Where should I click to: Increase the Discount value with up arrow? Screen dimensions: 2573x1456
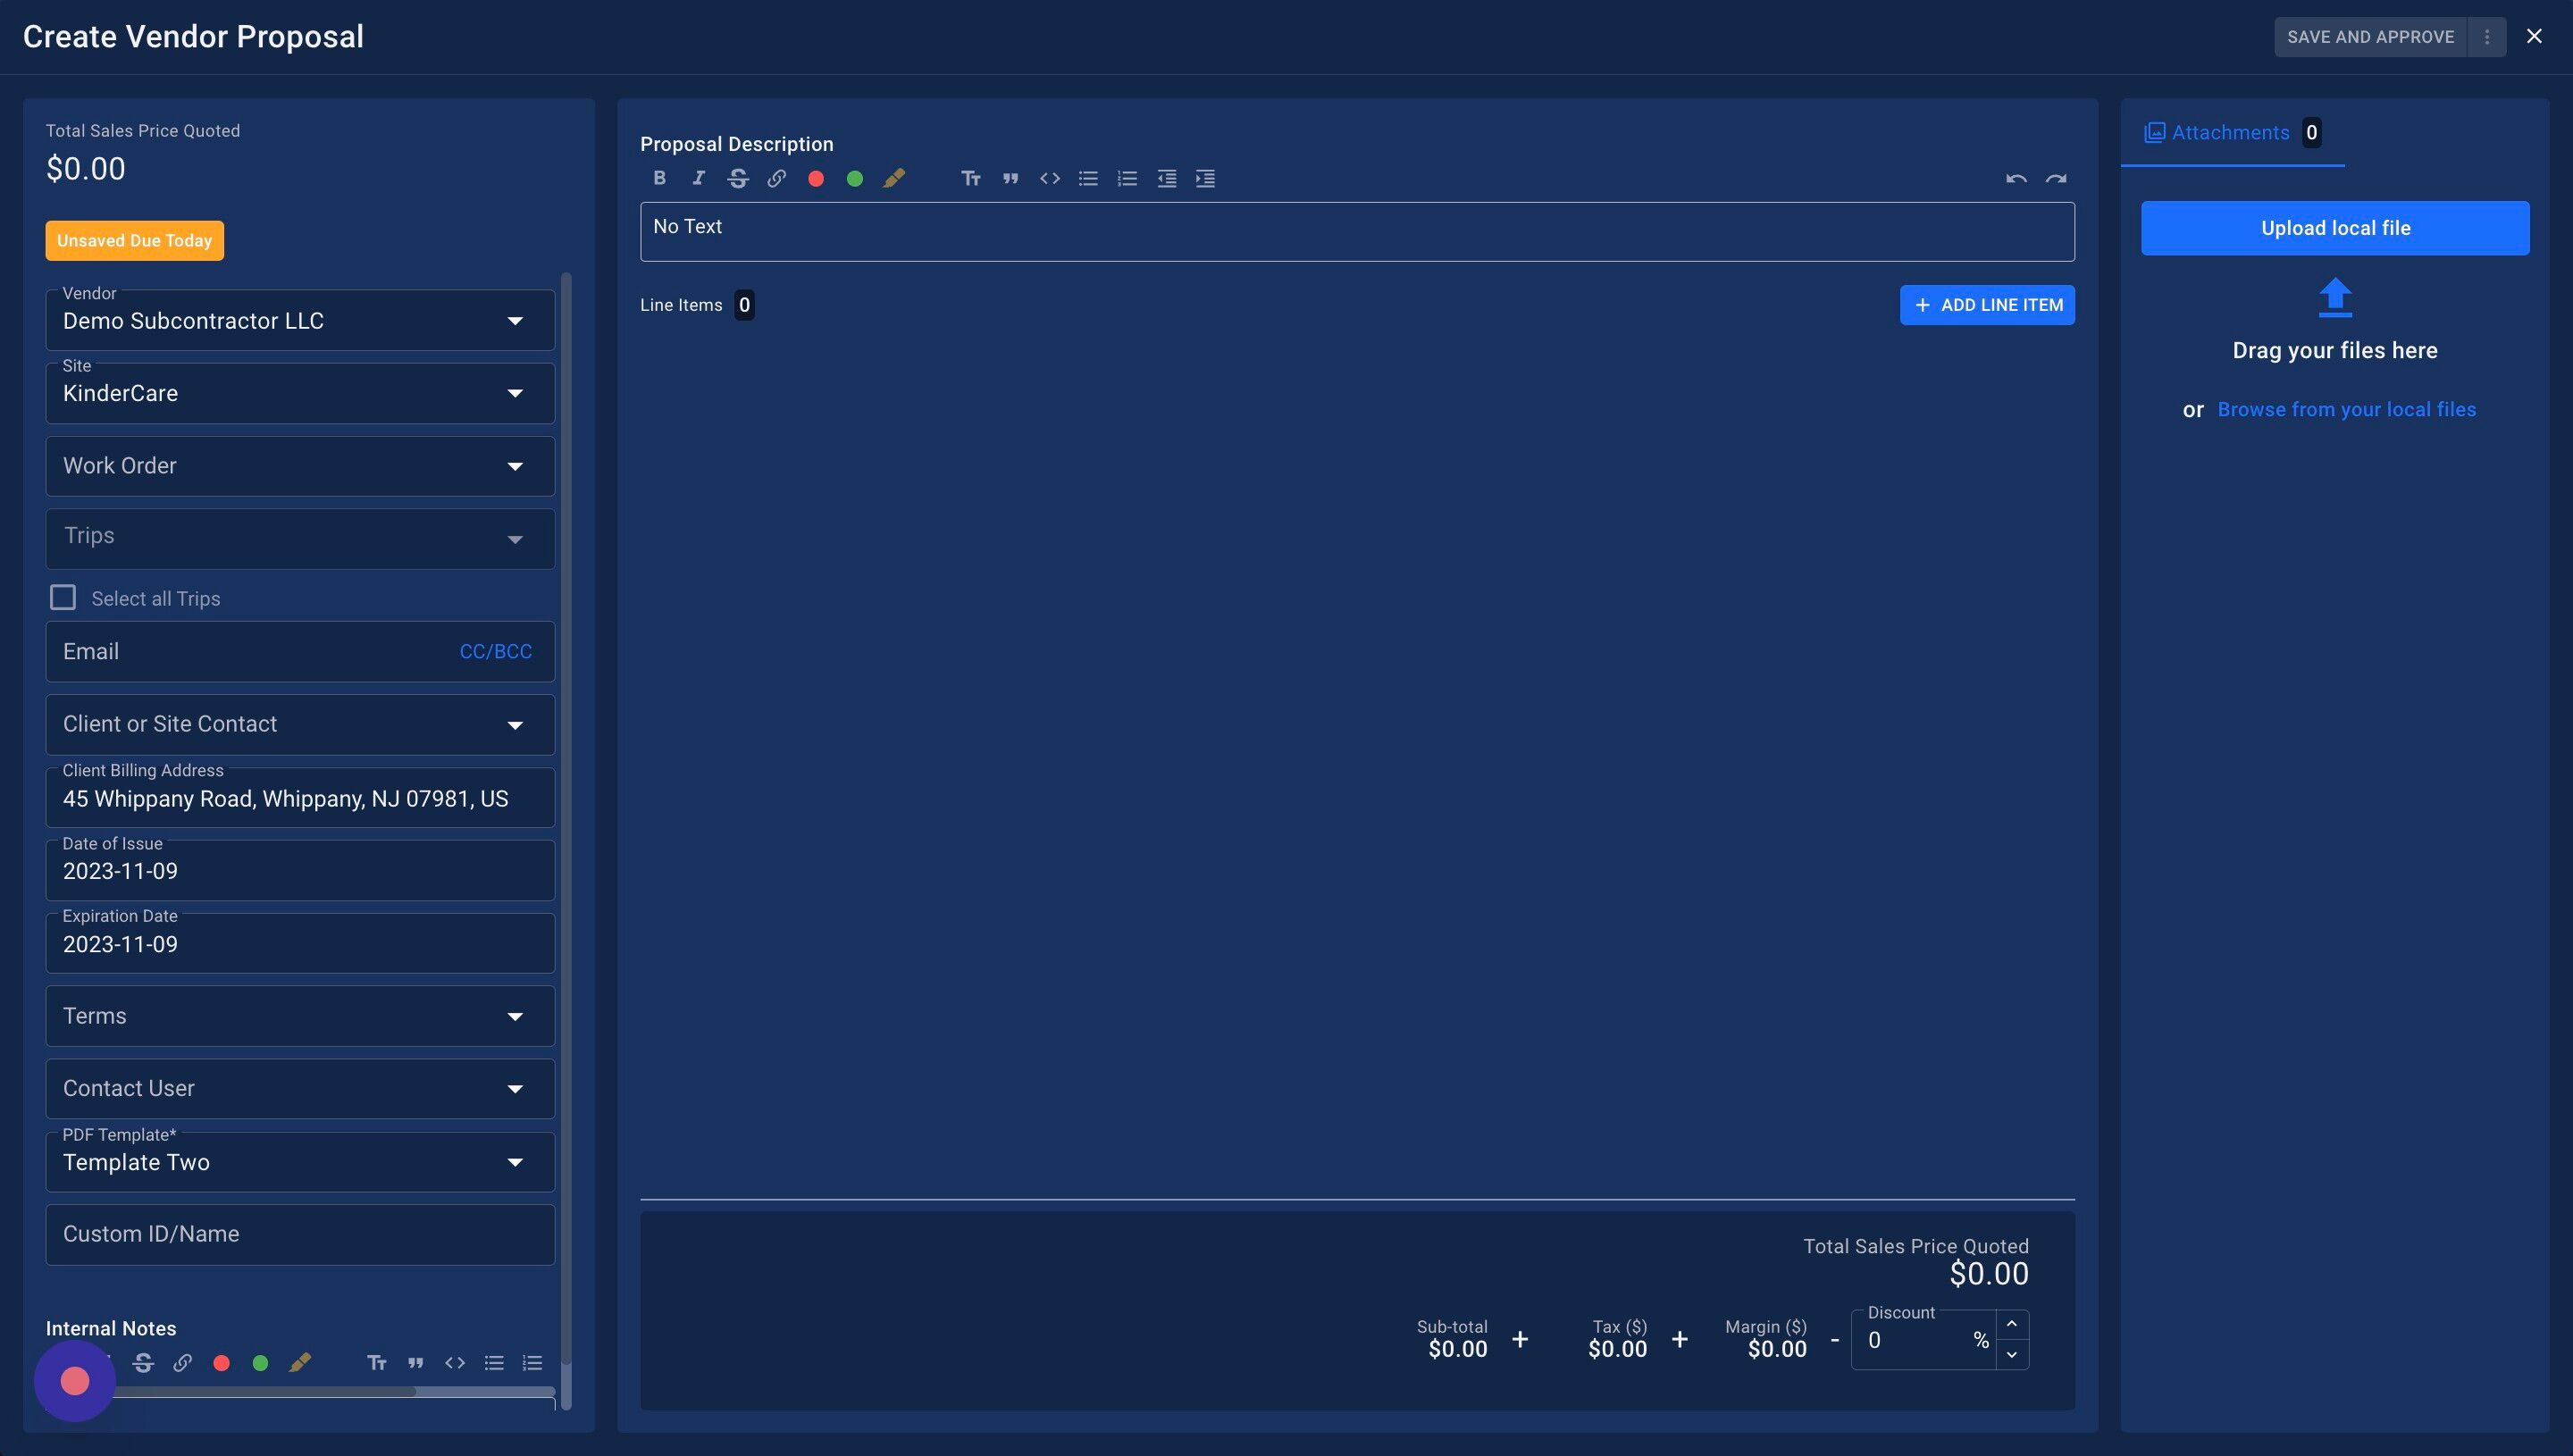(2012, 1324)
